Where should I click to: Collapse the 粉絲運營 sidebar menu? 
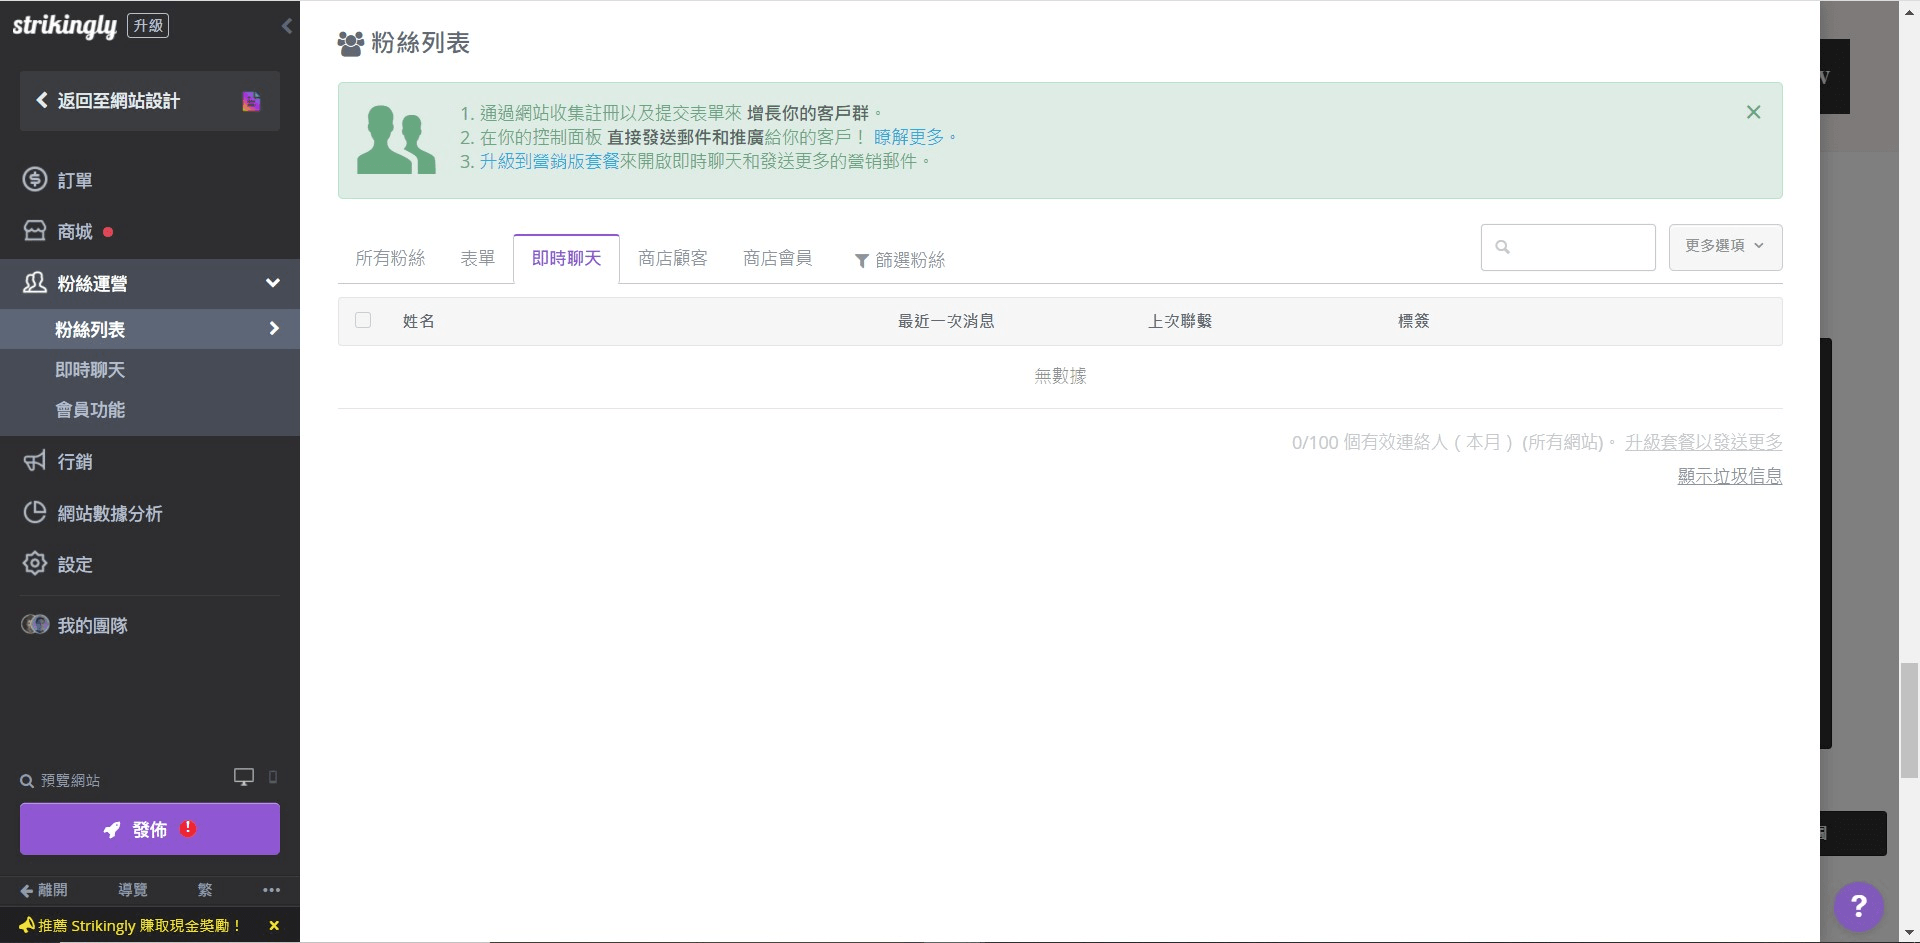tap(272, 283)
